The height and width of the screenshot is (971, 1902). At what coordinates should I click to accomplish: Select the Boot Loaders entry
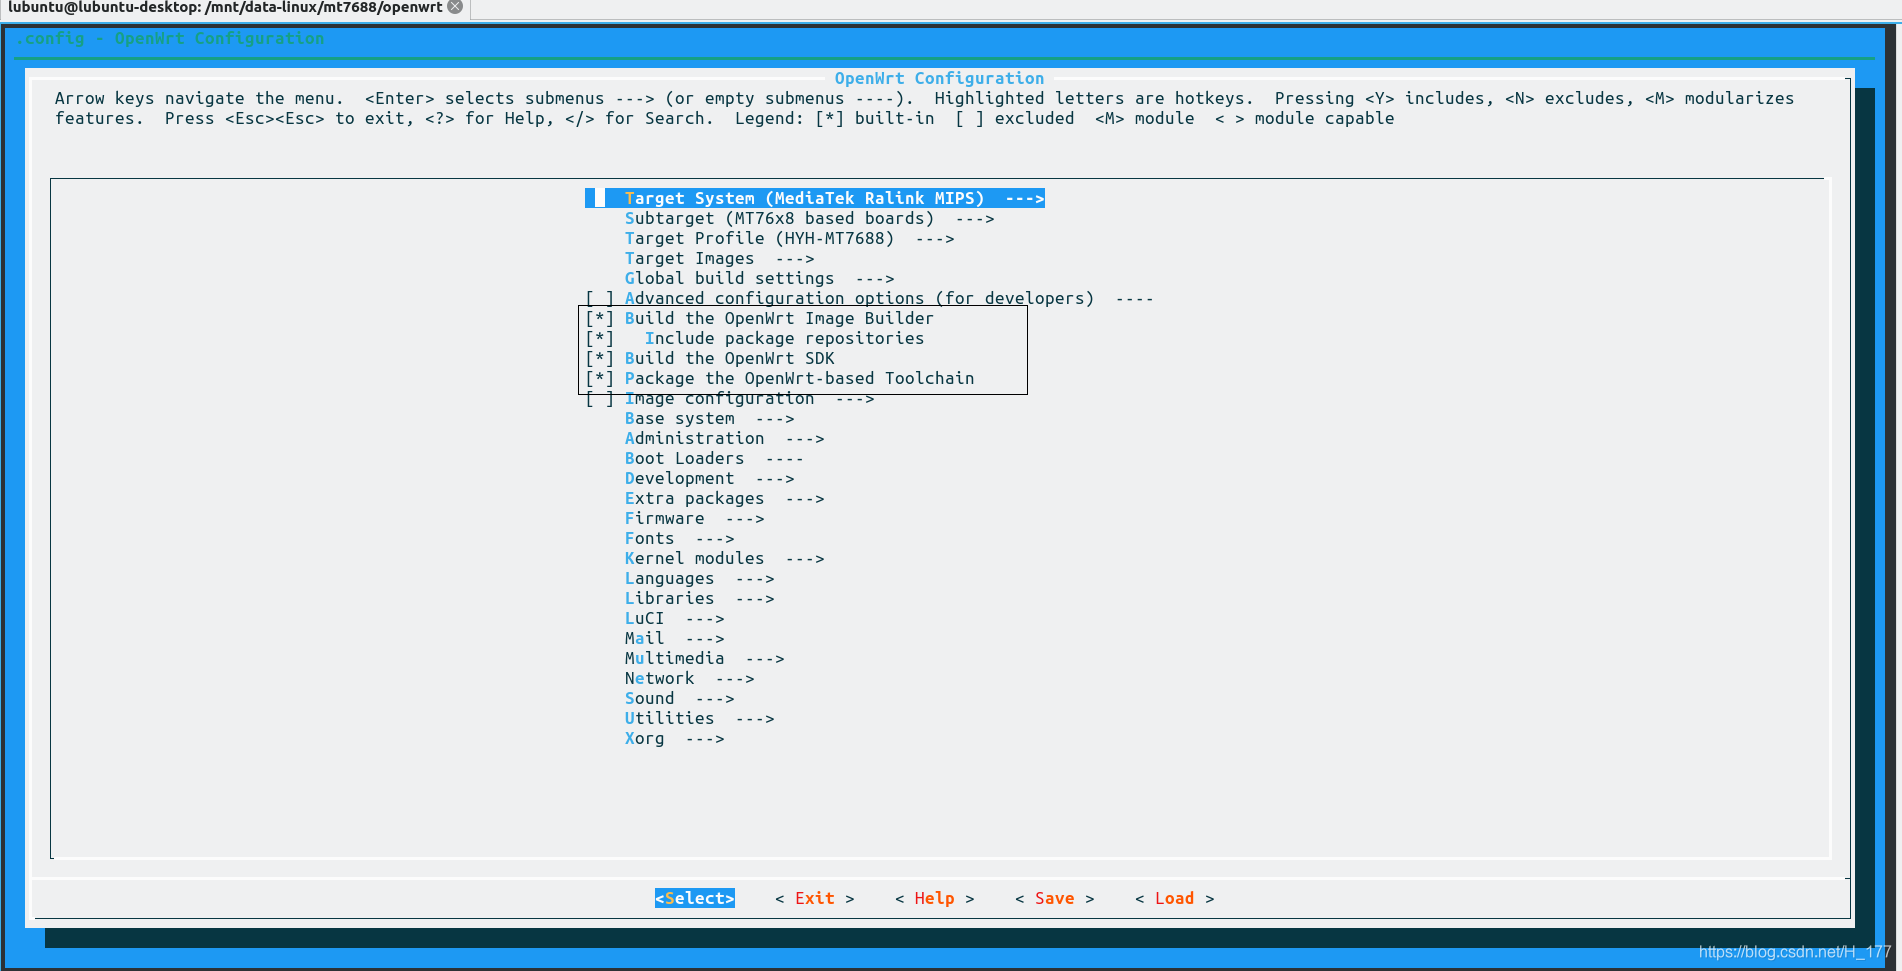click(x=715, y=458)
